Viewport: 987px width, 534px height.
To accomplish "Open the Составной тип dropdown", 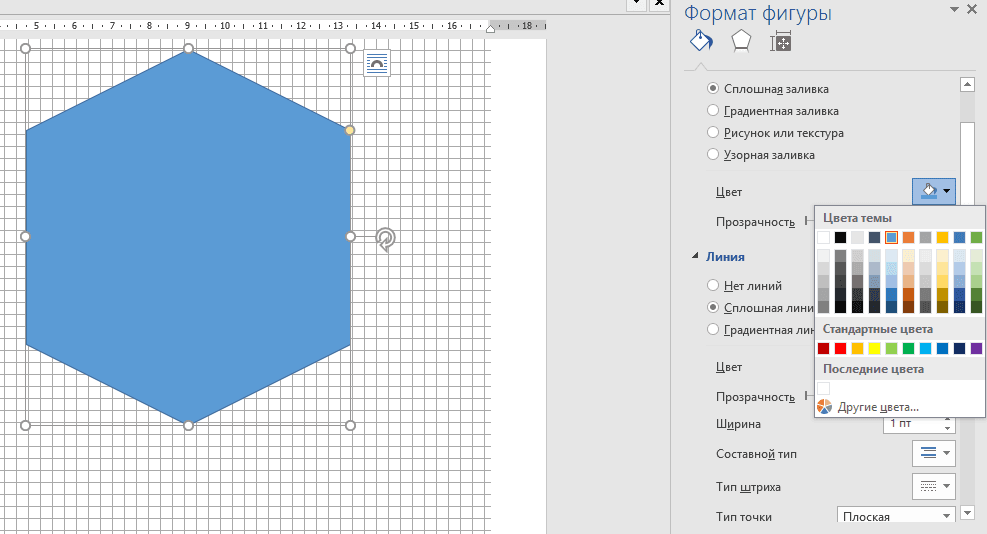I will [x=934, y=454].
